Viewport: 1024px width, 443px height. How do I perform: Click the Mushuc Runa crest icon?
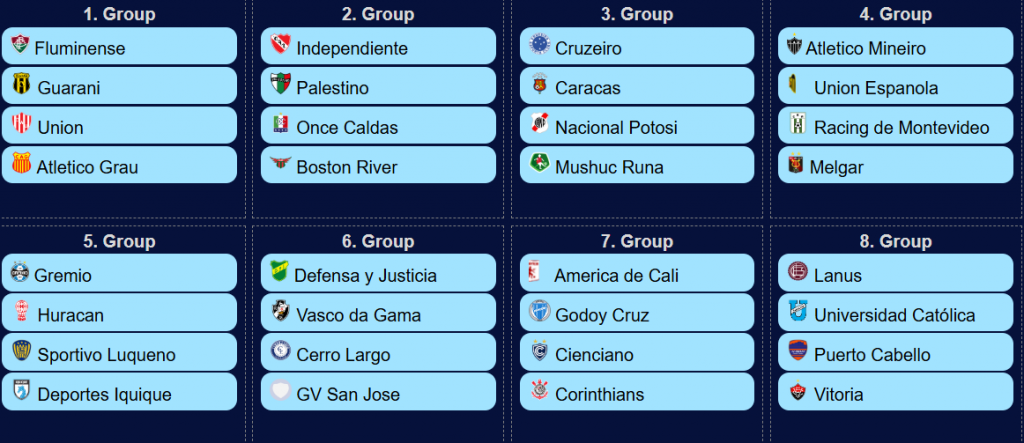[x=539, y=163]
